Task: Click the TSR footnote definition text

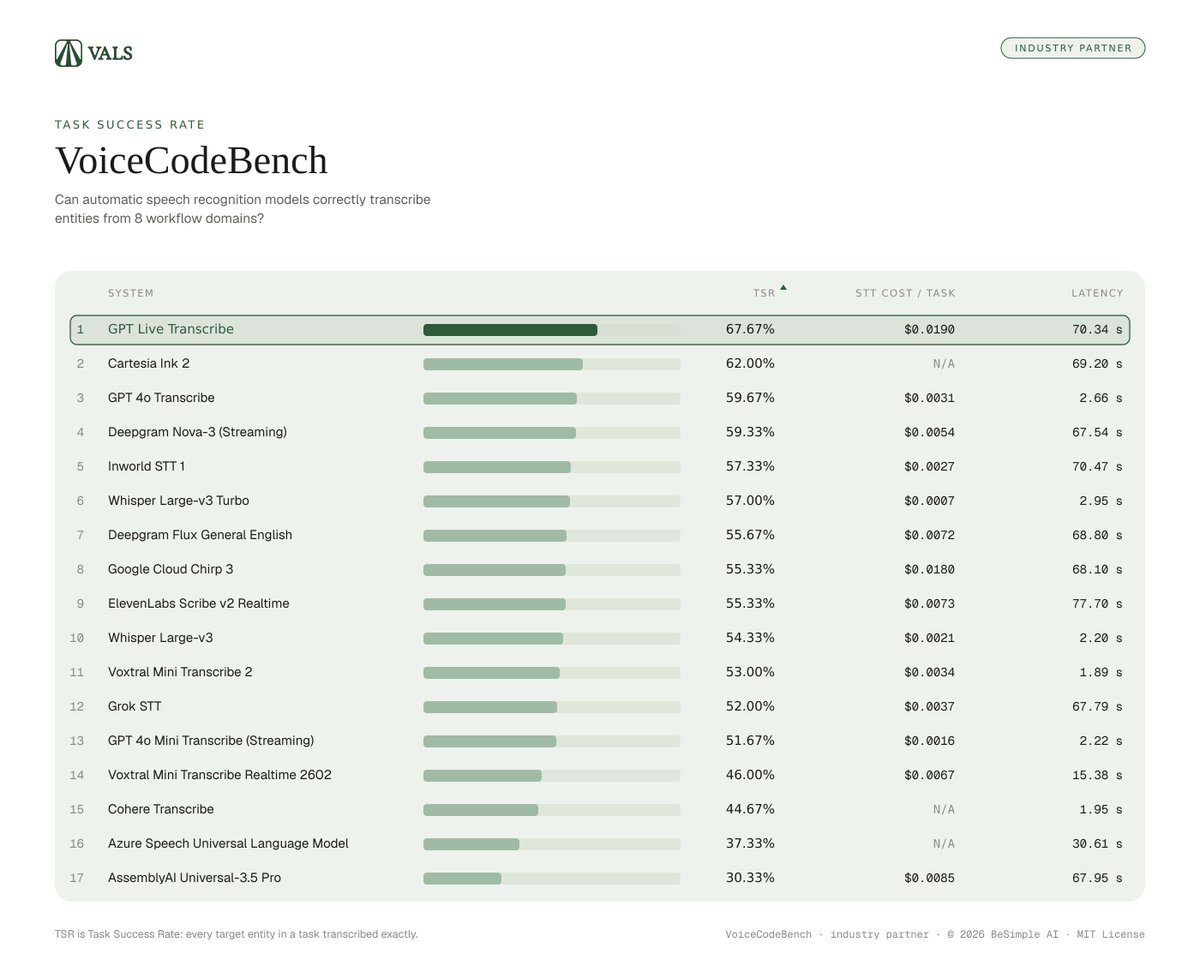Action: (x=236, y=934)
